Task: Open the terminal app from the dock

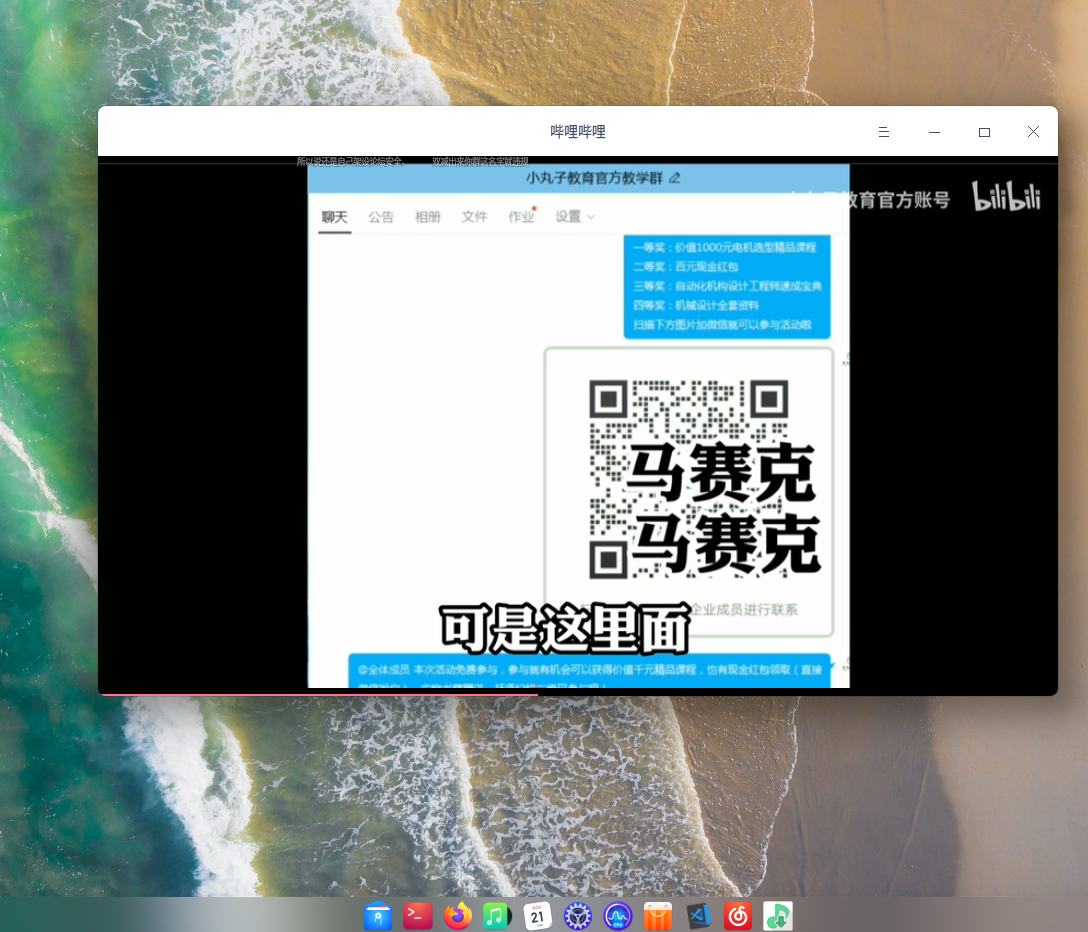Action: [418, 915]
